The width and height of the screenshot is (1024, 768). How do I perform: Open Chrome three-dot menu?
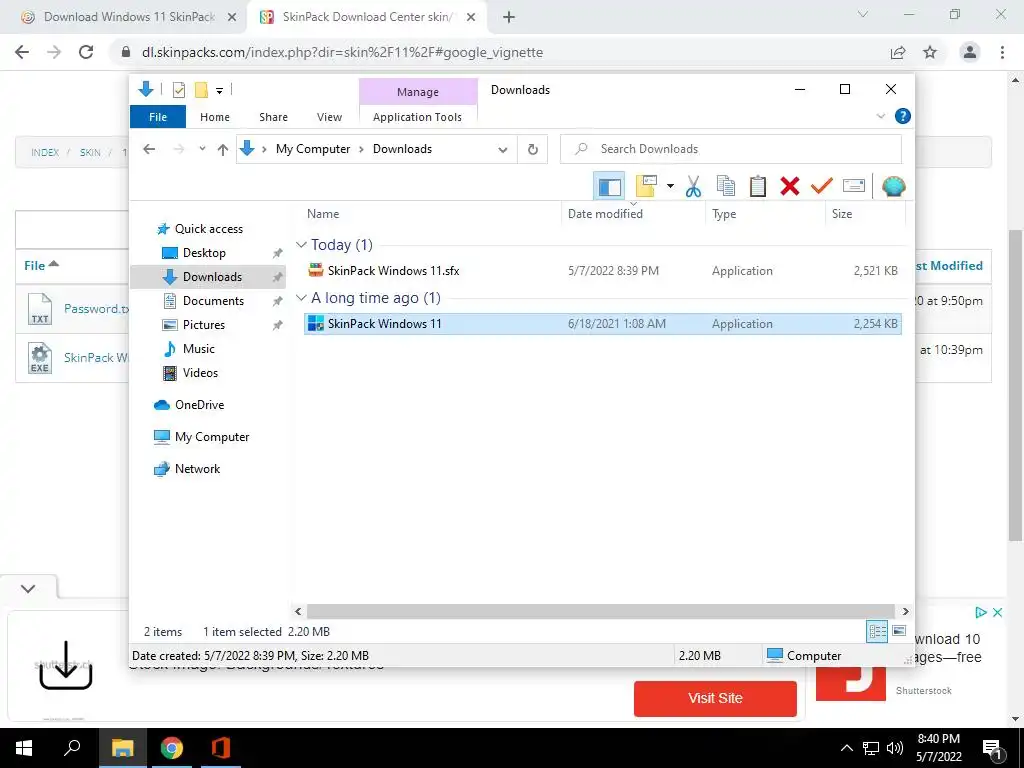1002,52
